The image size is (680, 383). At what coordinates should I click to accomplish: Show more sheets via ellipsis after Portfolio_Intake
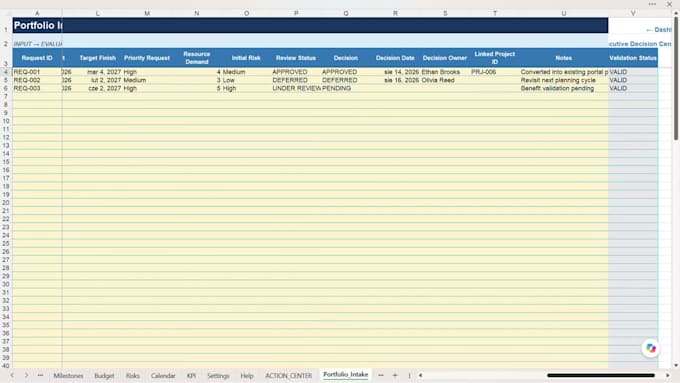click(x=381, y=375)
